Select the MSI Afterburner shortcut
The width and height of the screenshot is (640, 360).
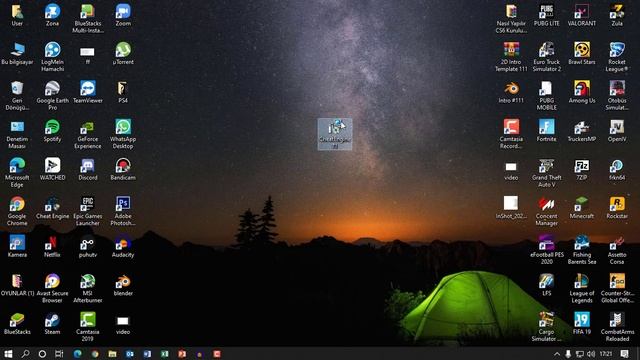pyautogui.click(x=88, y=289)
